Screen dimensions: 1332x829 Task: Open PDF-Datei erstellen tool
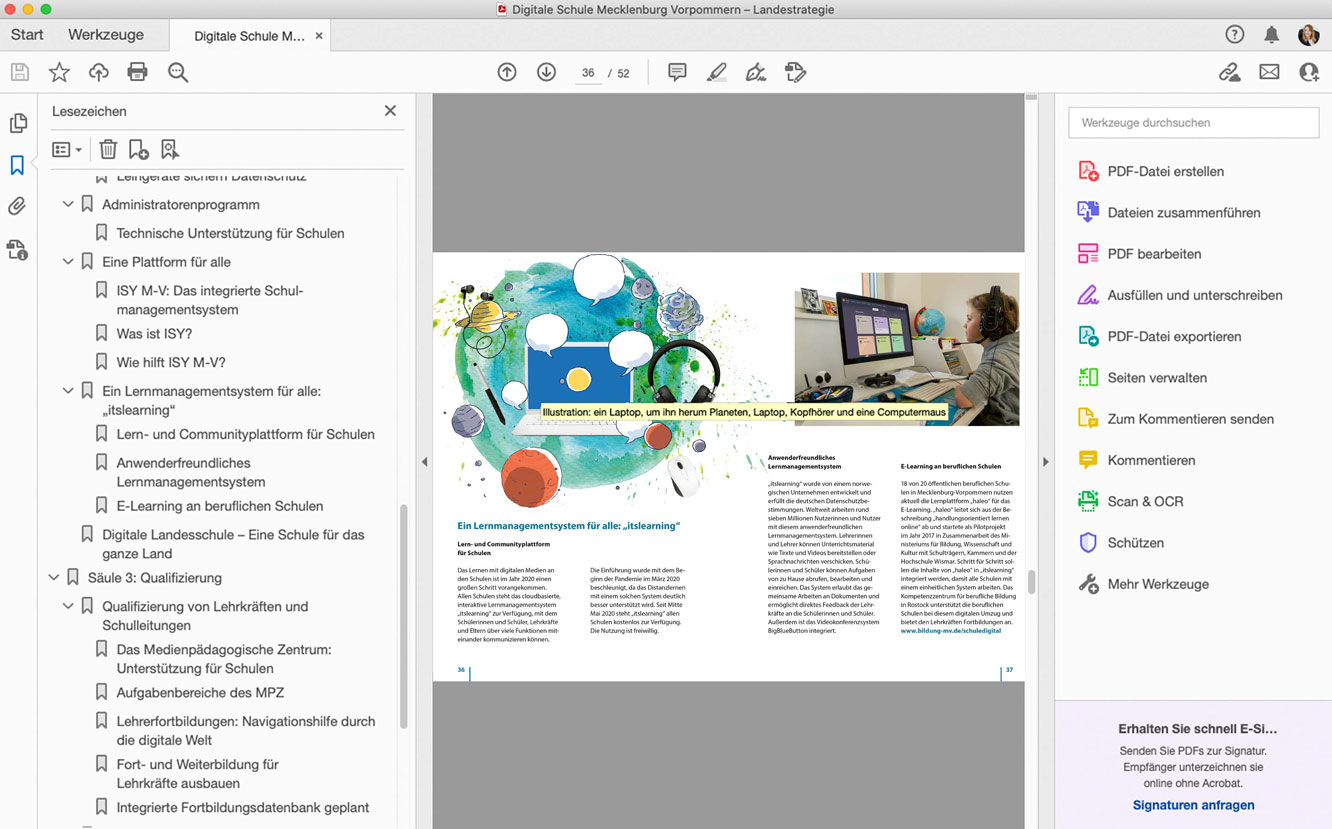[1166, 171]
